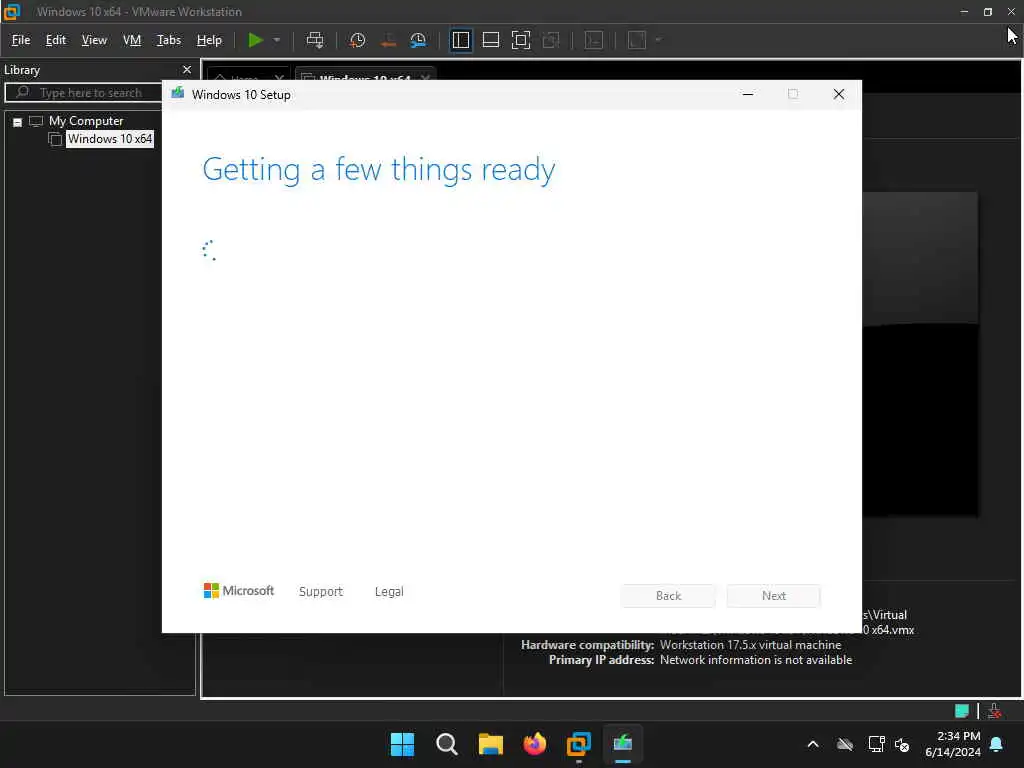Power on the virtual machine with green play button
The image size is (1024, 768).
255,40
